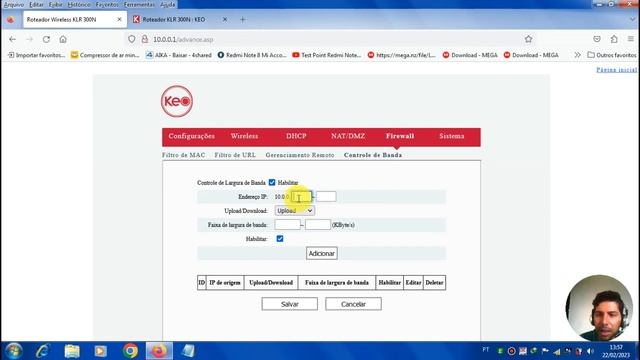
Task: Open the Histórico menu
Action: pos(79,4)
